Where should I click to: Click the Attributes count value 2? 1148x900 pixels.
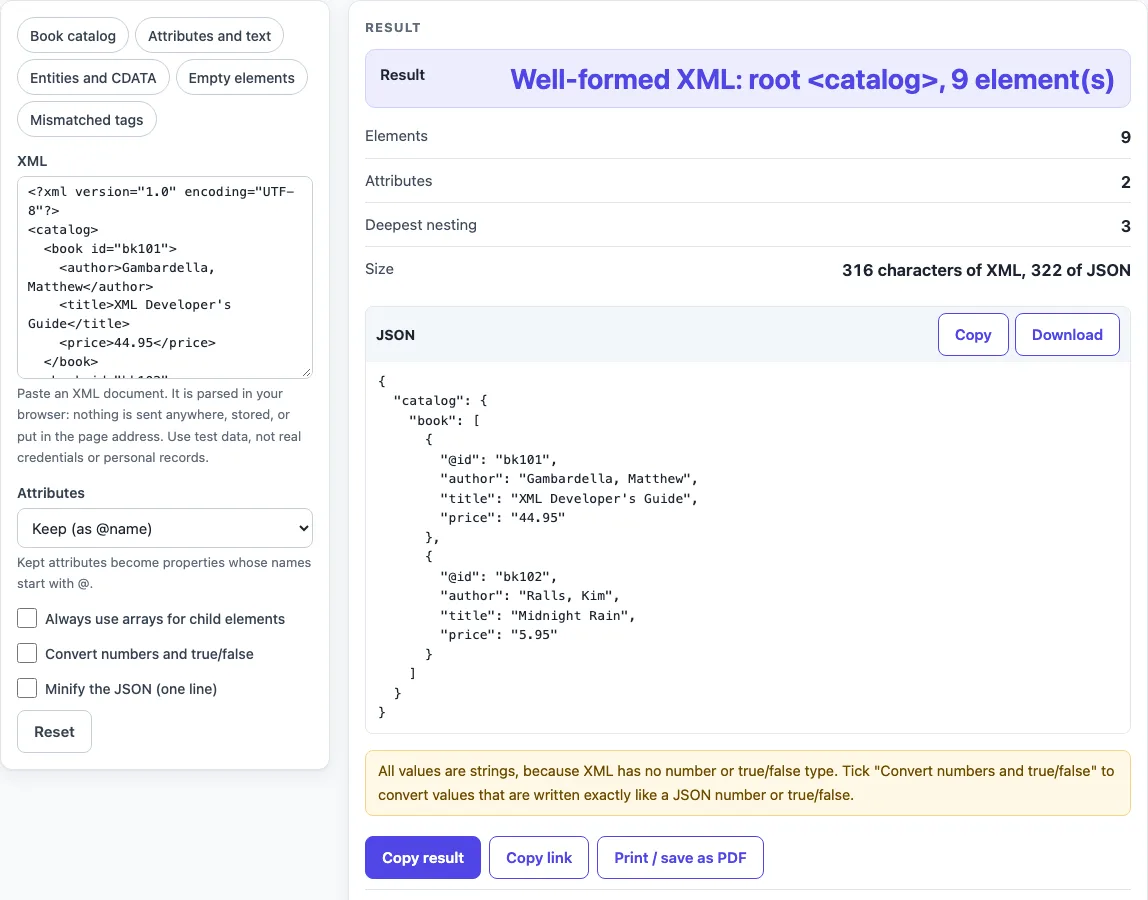coord(1125,182)
